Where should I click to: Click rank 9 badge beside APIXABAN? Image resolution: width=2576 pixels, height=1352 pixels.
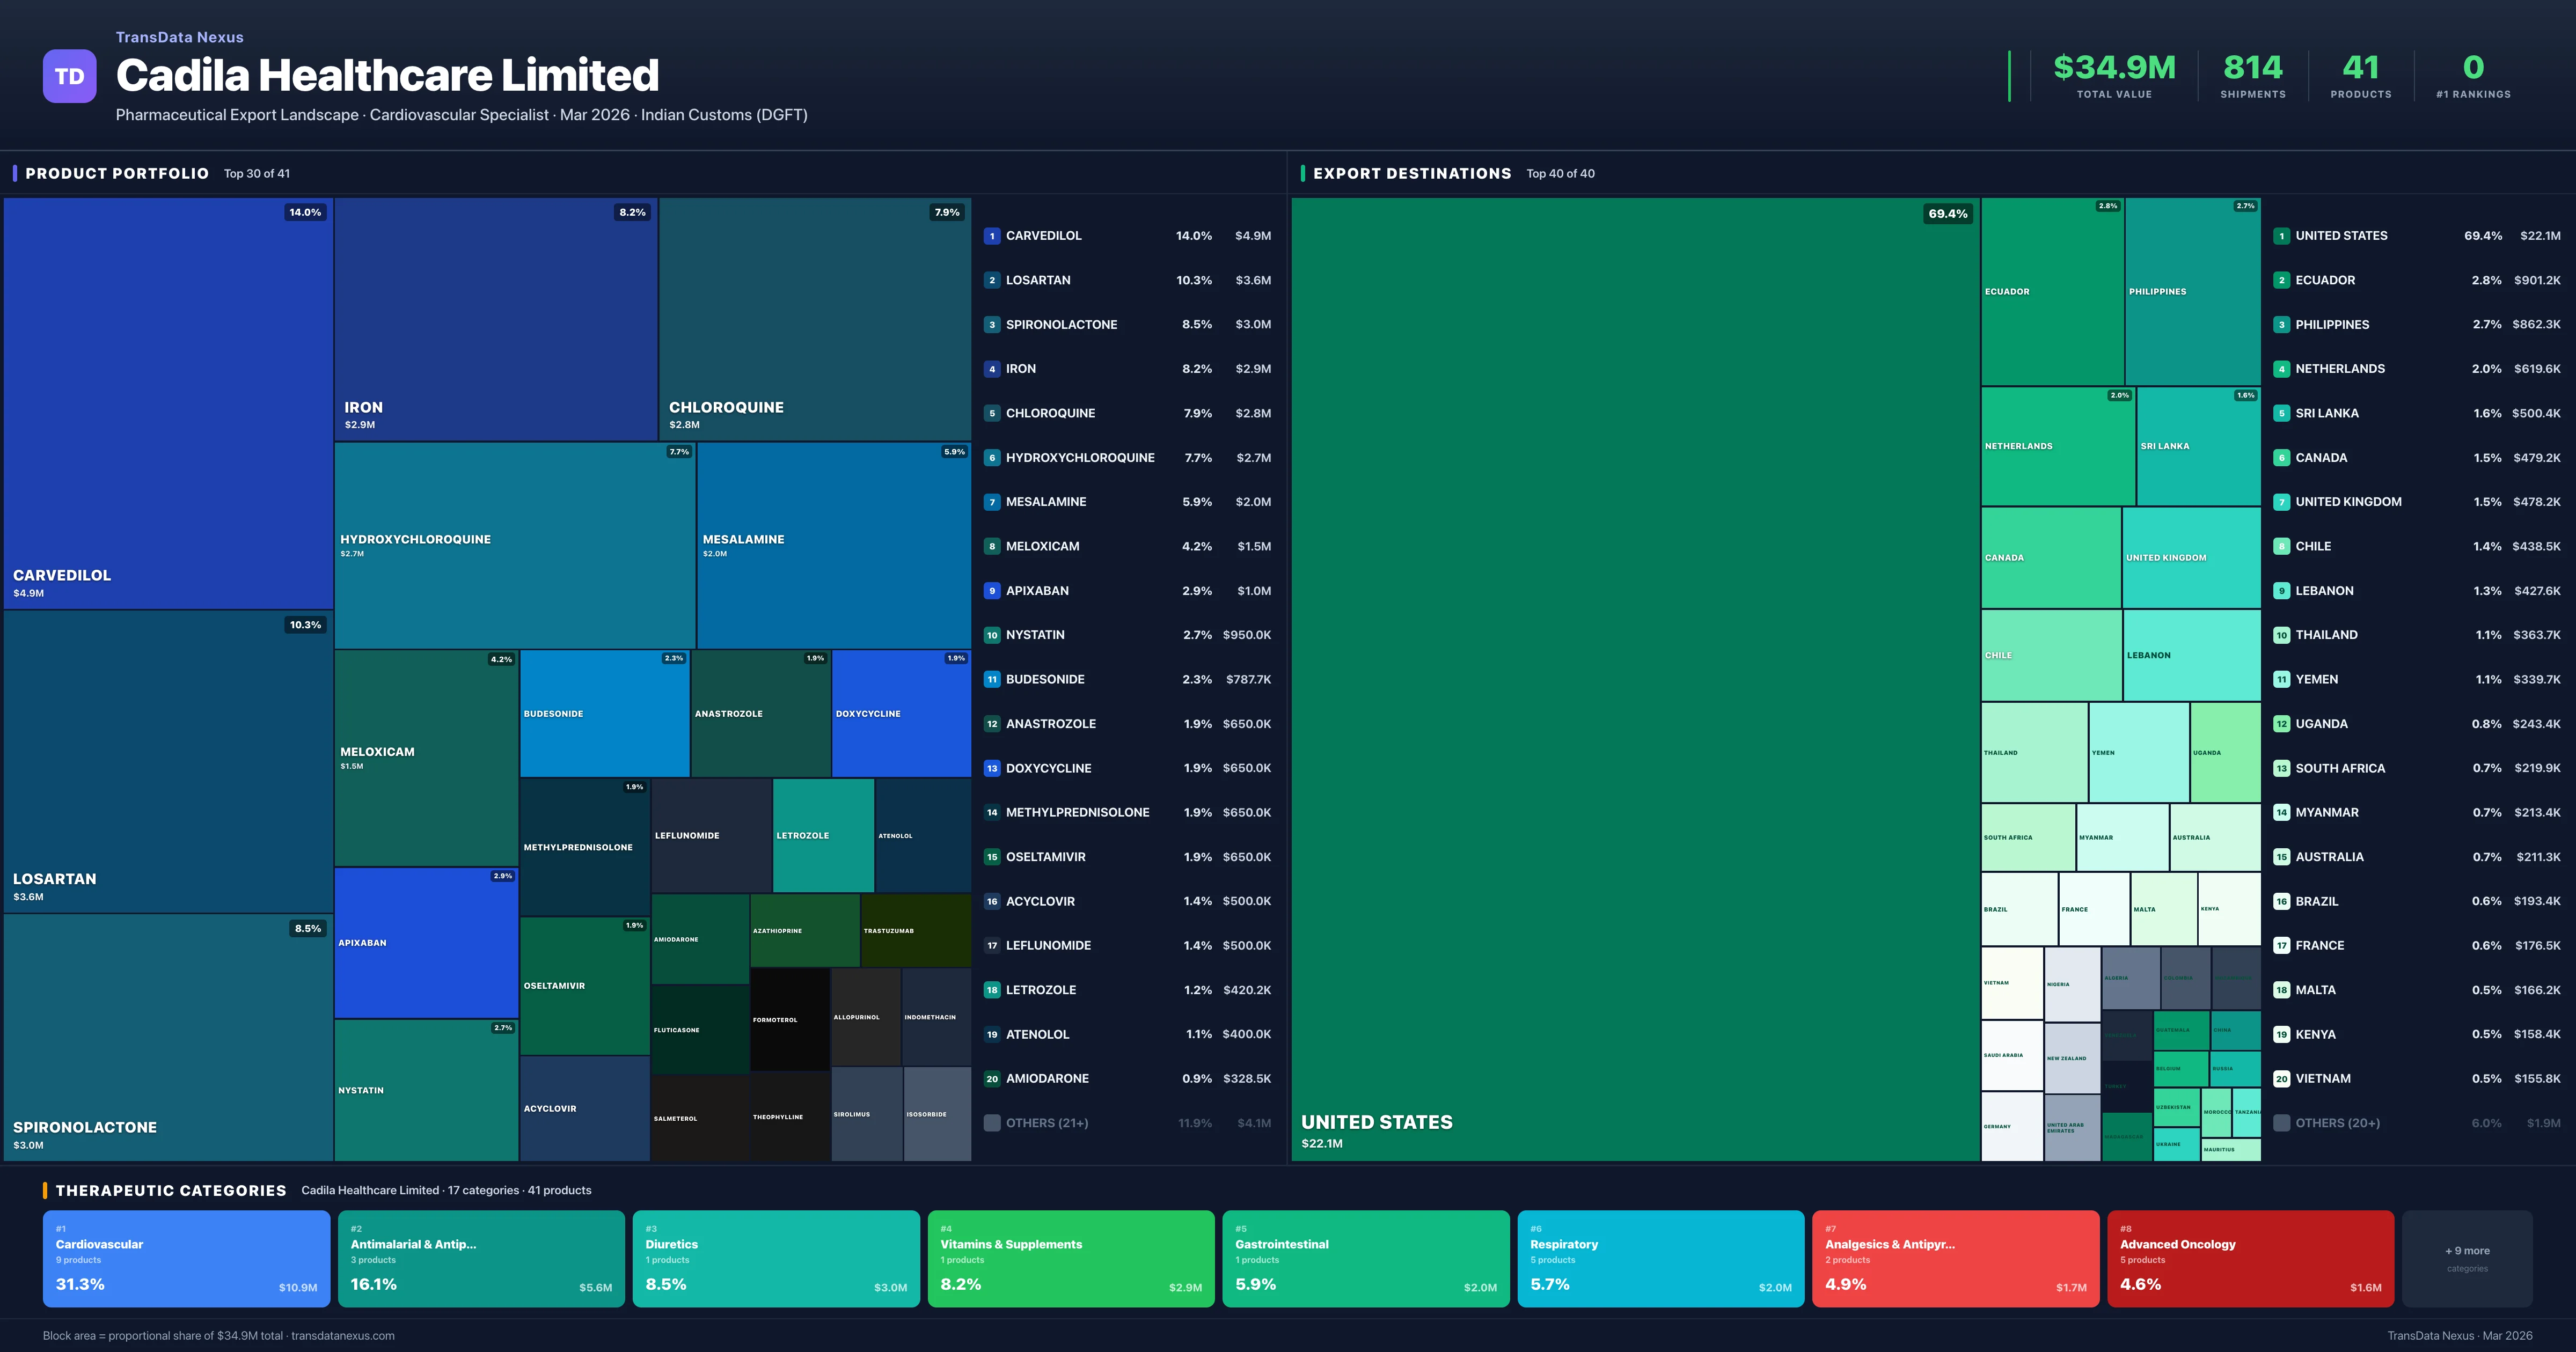click(991, 591)
